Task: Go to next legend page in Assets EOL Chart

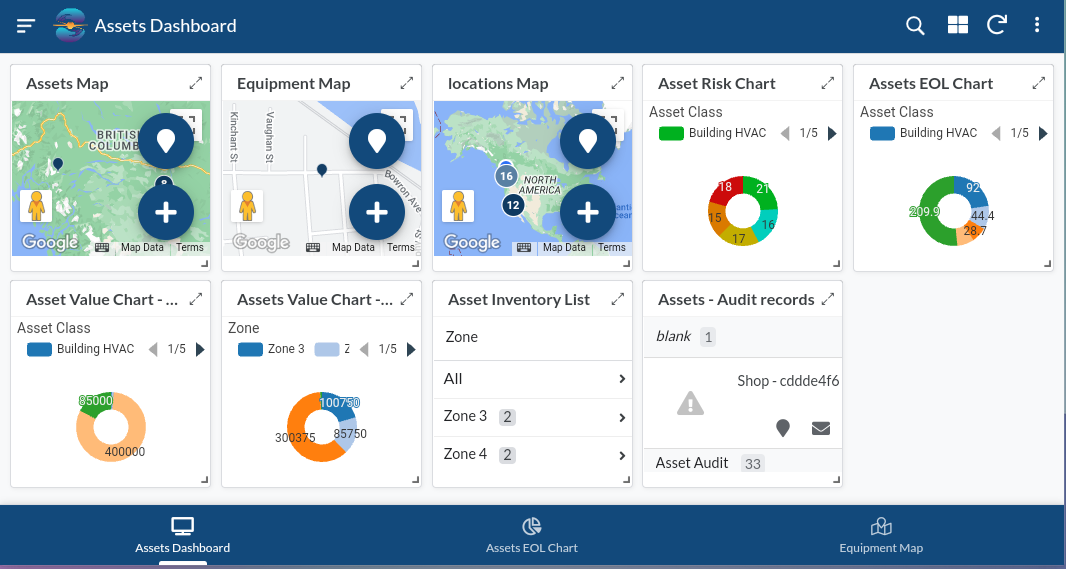Action: [x=1043, y=133]
